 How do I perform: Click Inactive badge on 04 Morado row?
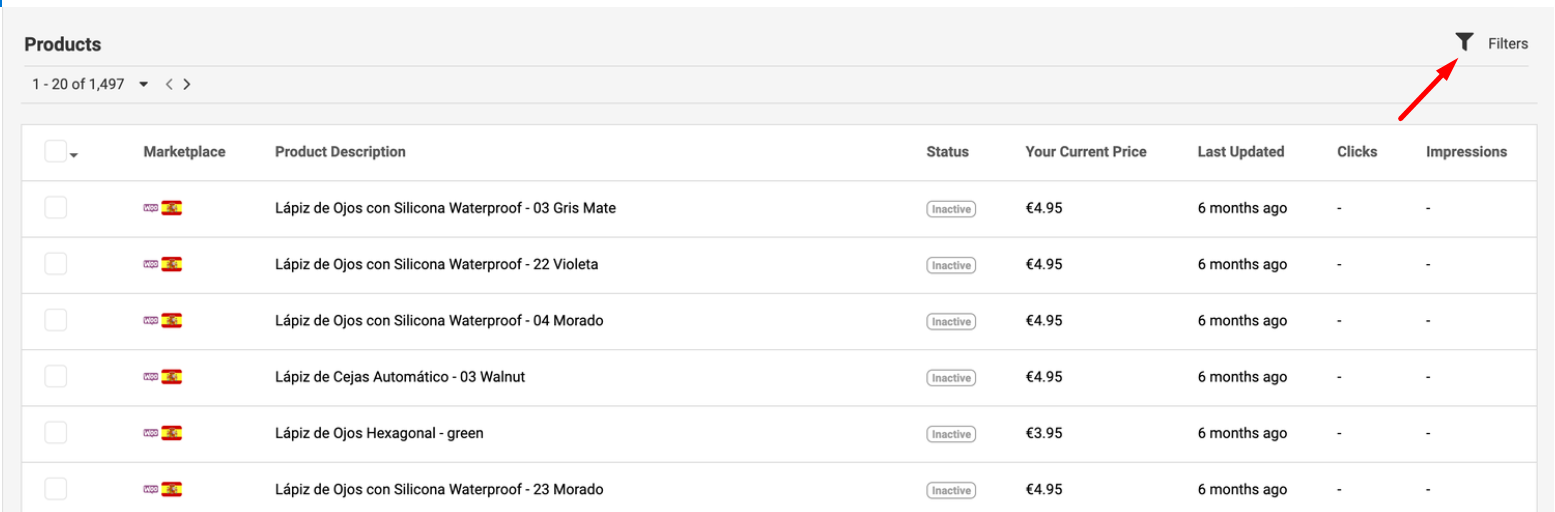[950, 322]
